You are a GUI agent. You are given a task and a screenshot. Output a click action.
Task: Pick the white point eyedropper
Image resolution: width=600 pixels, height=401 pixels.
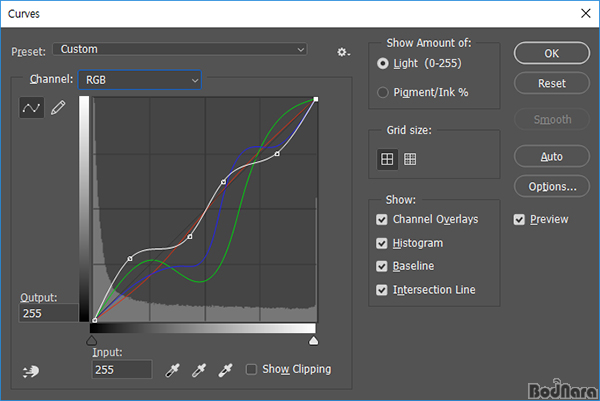(x=225, y=370)
